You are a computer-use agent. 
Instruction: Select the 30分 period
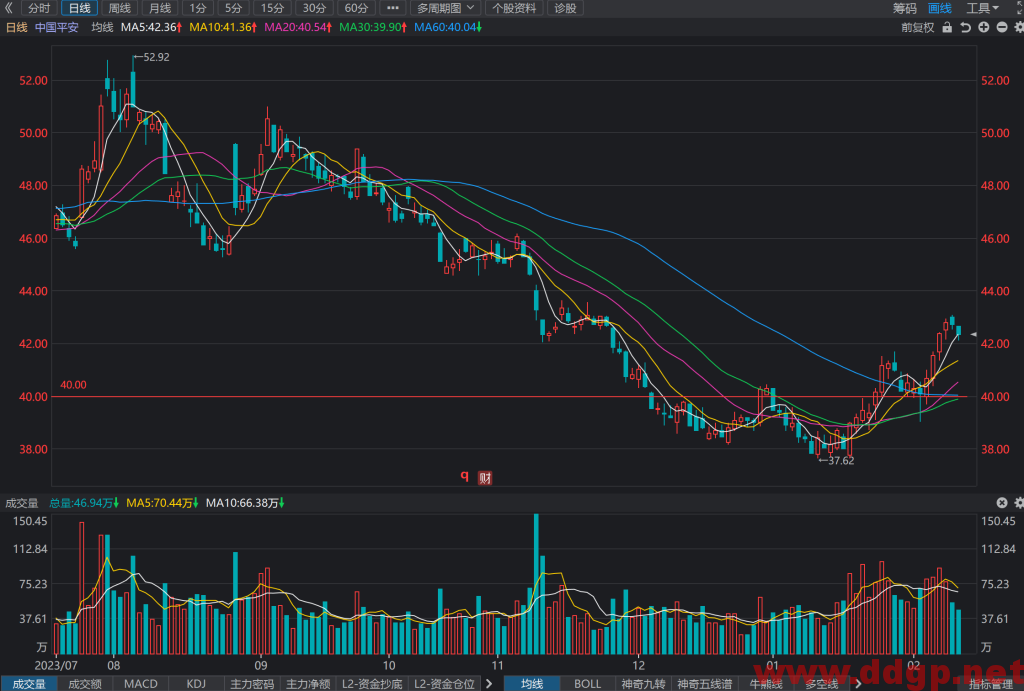314,8
